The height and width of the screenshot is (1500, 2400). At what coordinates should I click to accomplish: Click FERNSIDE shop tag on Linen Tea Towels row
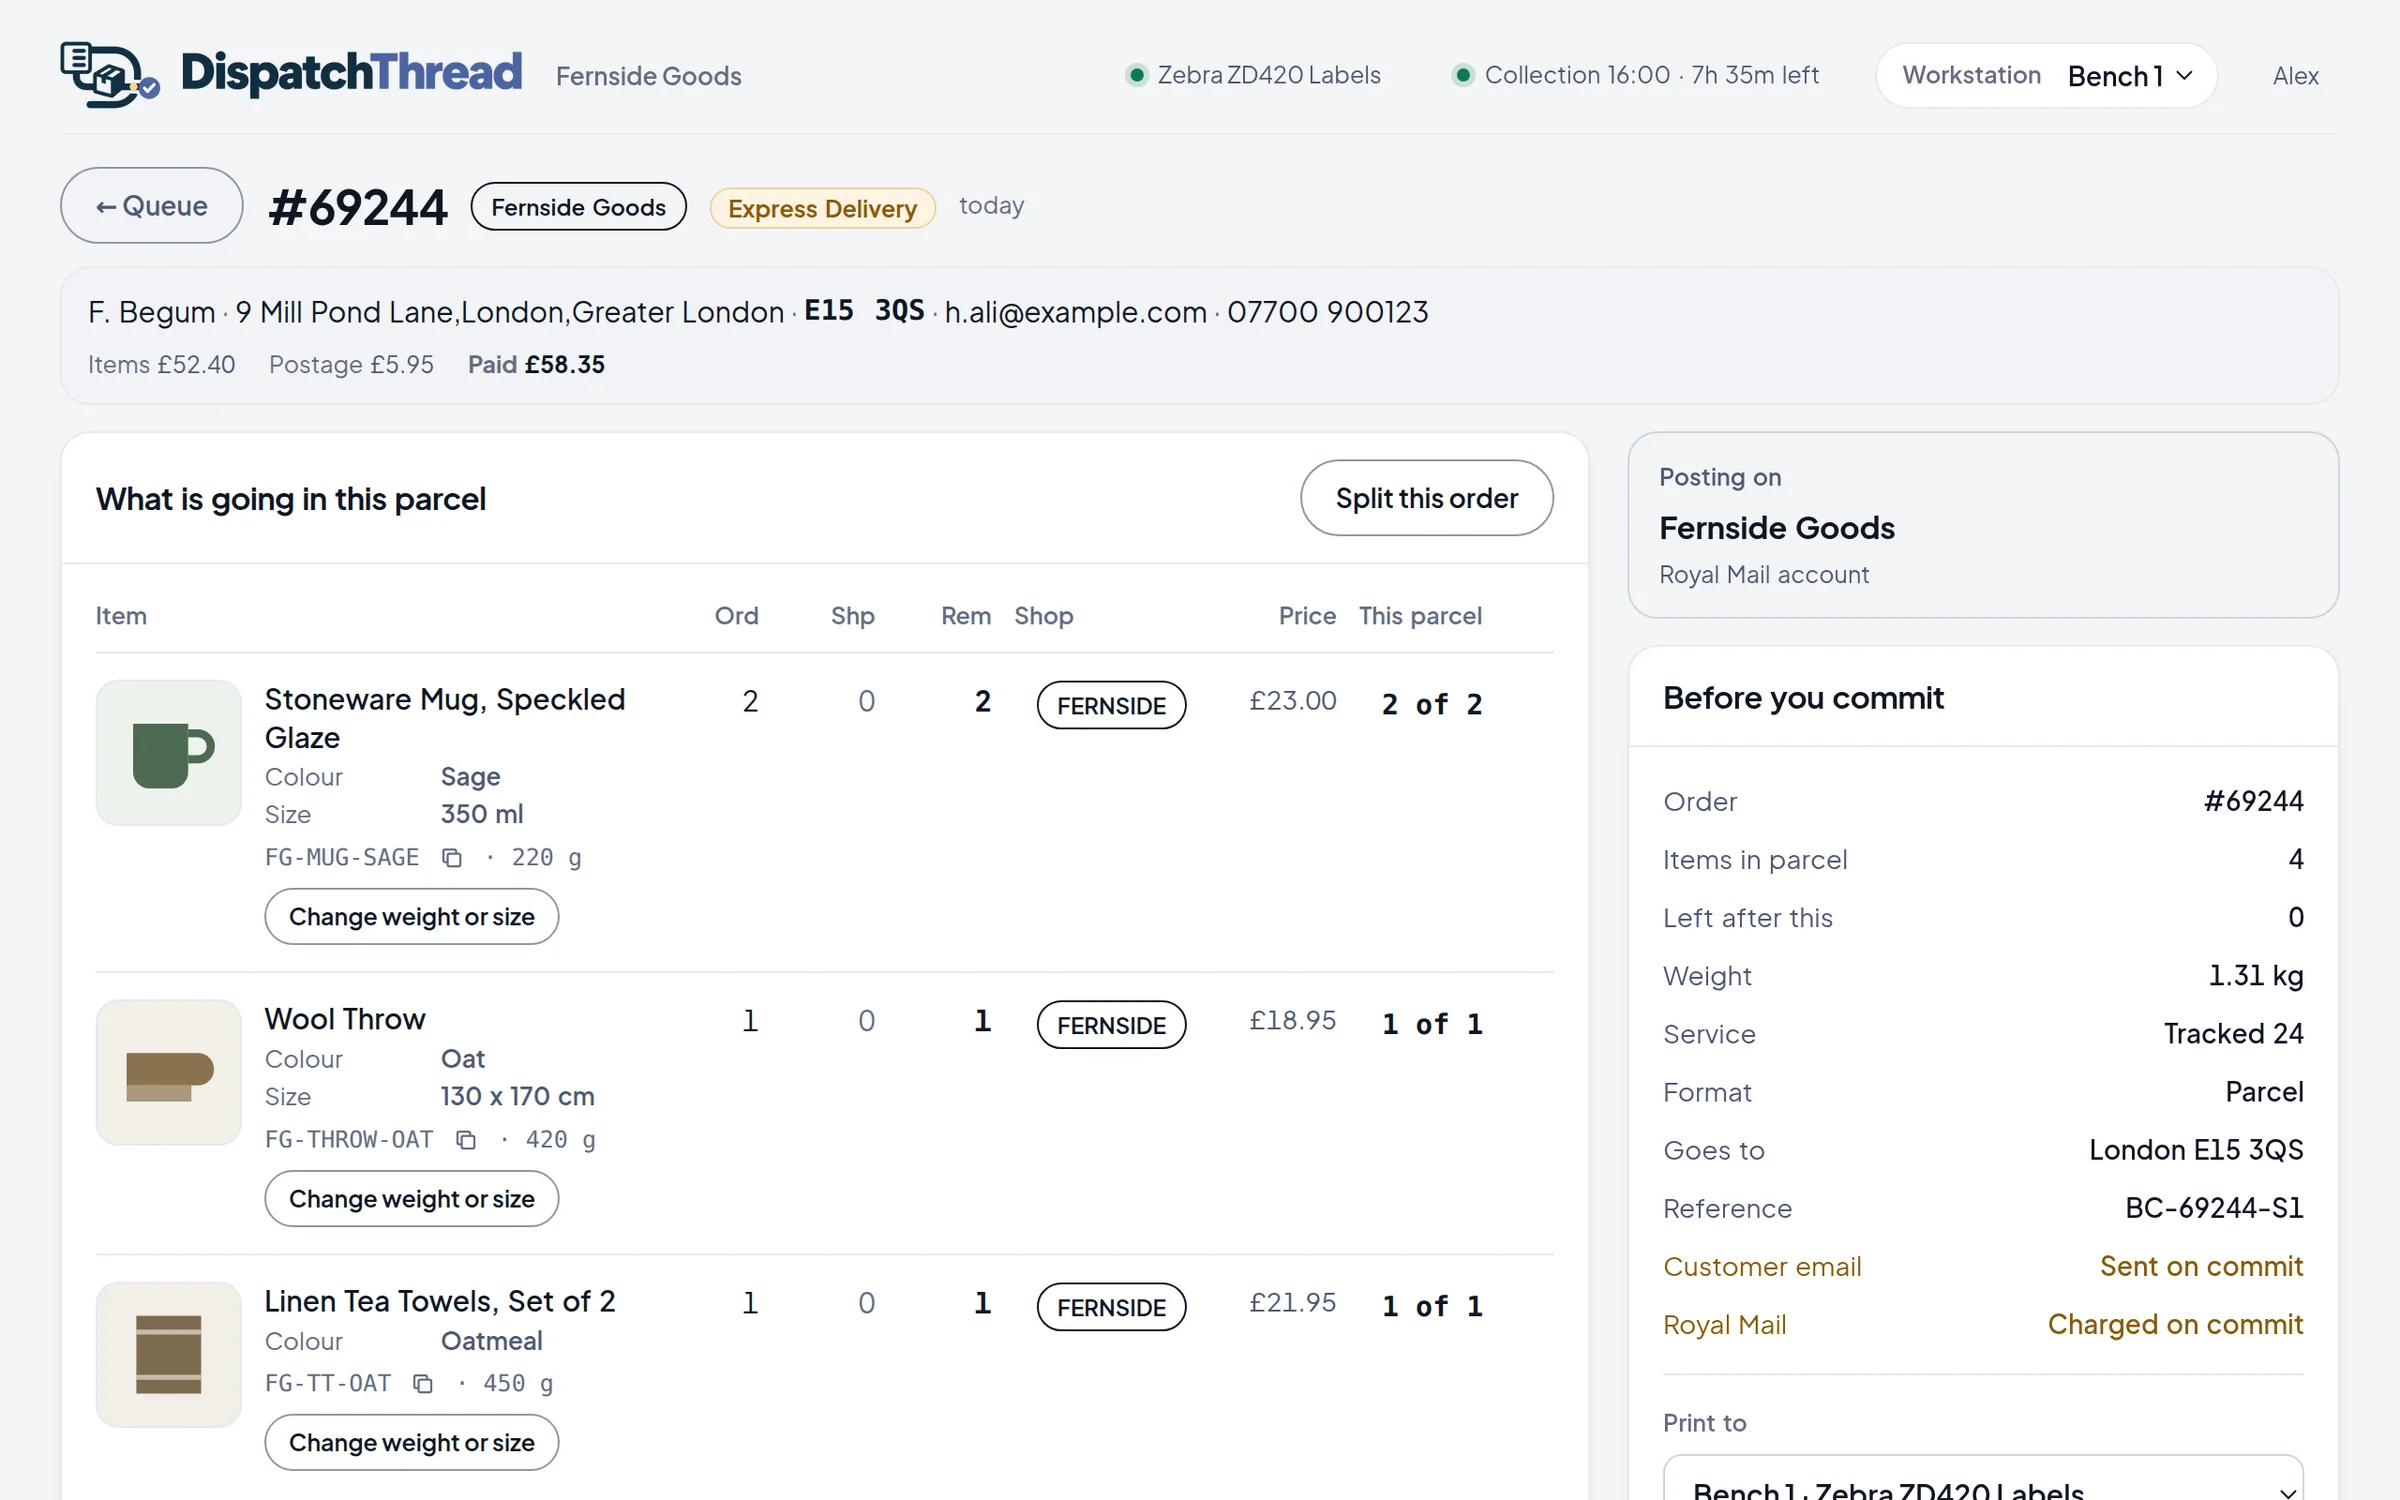tap(1111, 1307)
